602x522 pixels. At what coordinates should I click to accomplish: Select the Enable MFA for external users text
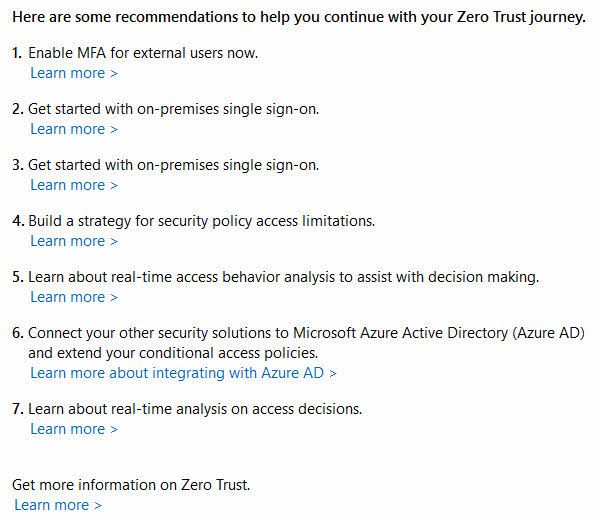click(143, 53)
